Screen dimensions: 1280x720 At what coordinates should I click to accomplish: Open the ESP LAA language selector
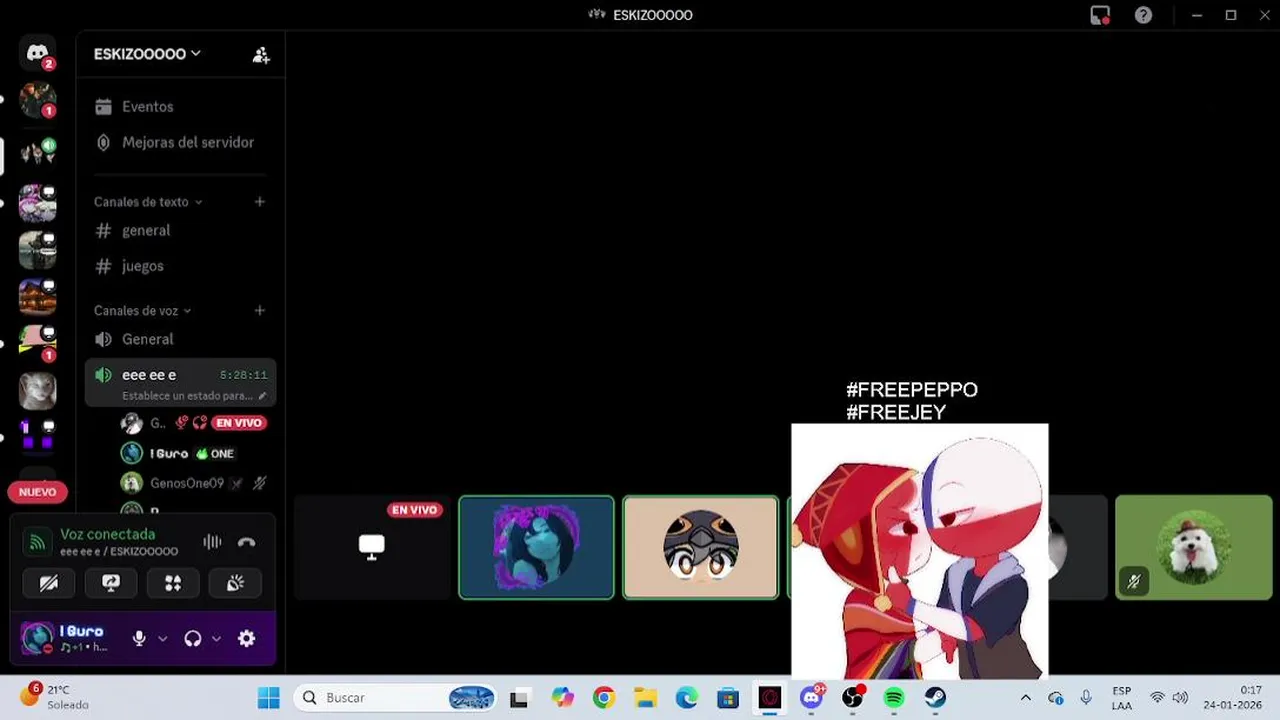tap(1122, 698)
